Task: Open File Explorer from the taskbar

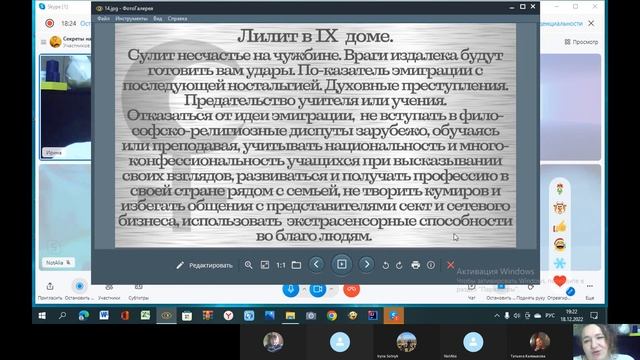Action: (290, 316)
